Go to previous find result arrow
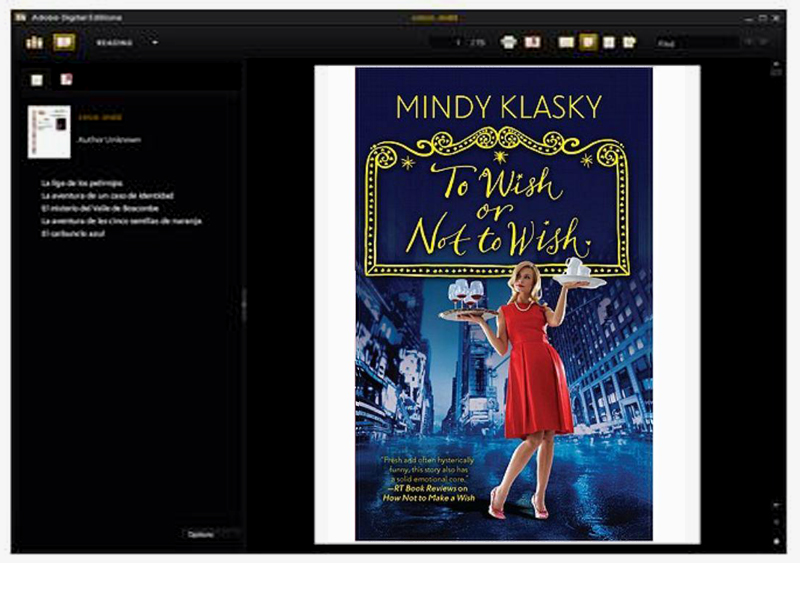800x600 pixels. [749, 42]
